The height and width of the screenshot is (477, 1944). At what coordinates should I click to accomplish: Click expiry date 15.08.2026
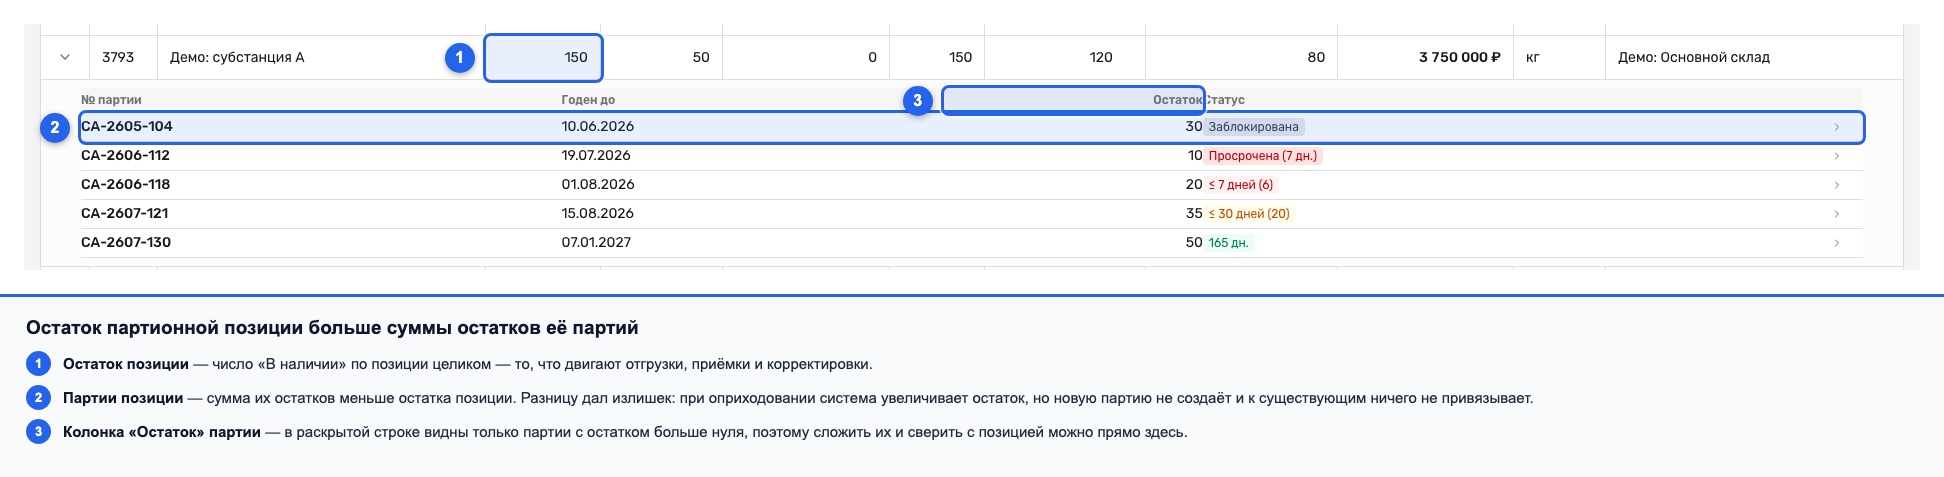coord(598,213)
